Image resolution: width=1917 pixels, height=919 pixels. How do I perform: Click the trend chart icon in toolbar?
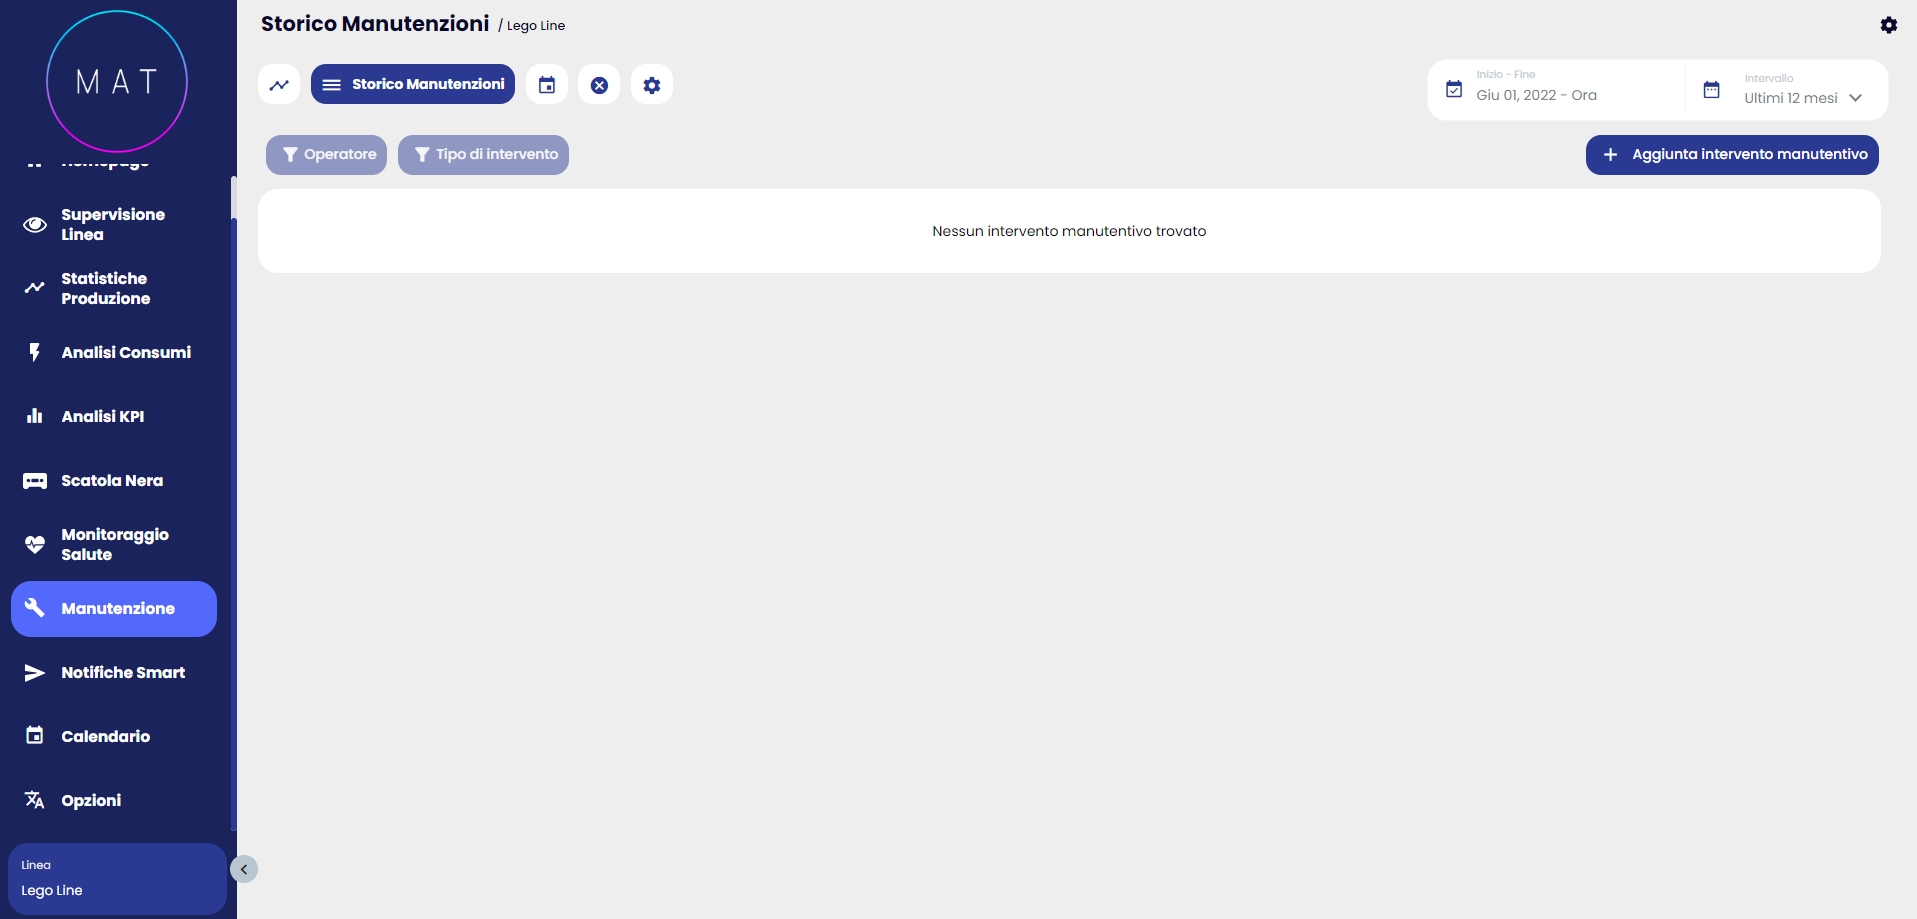tap(279, 85)
